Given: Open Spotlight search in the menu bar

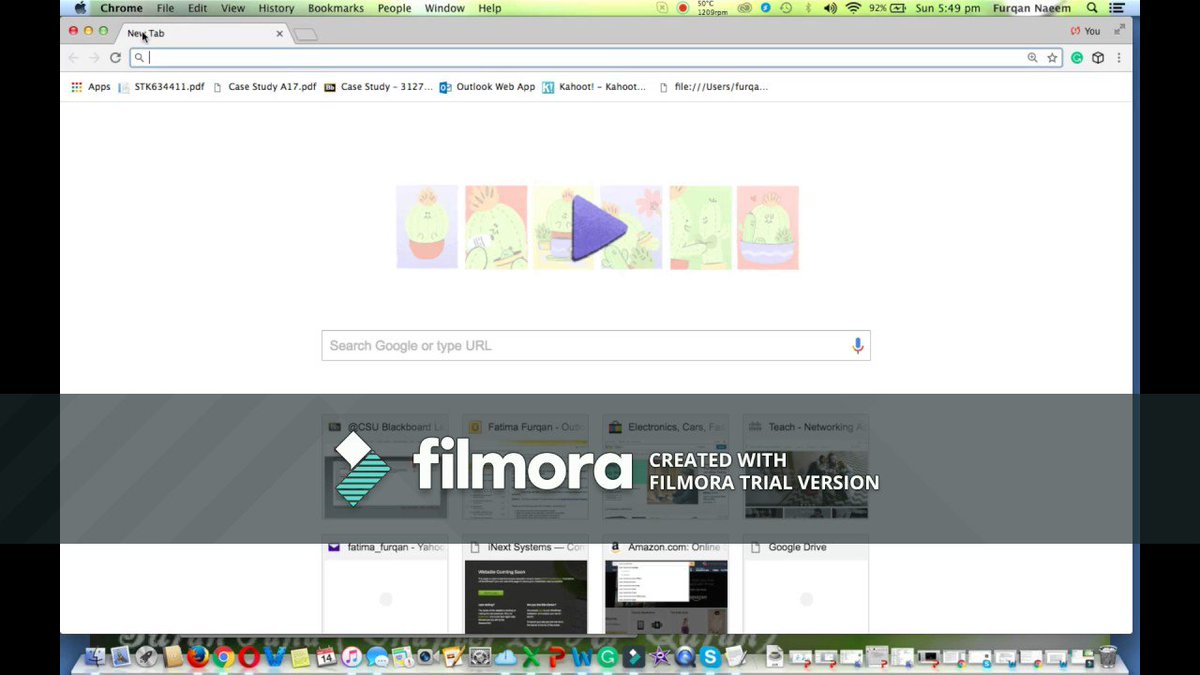Looking at the screenshot, I should tap(1092, 8).
